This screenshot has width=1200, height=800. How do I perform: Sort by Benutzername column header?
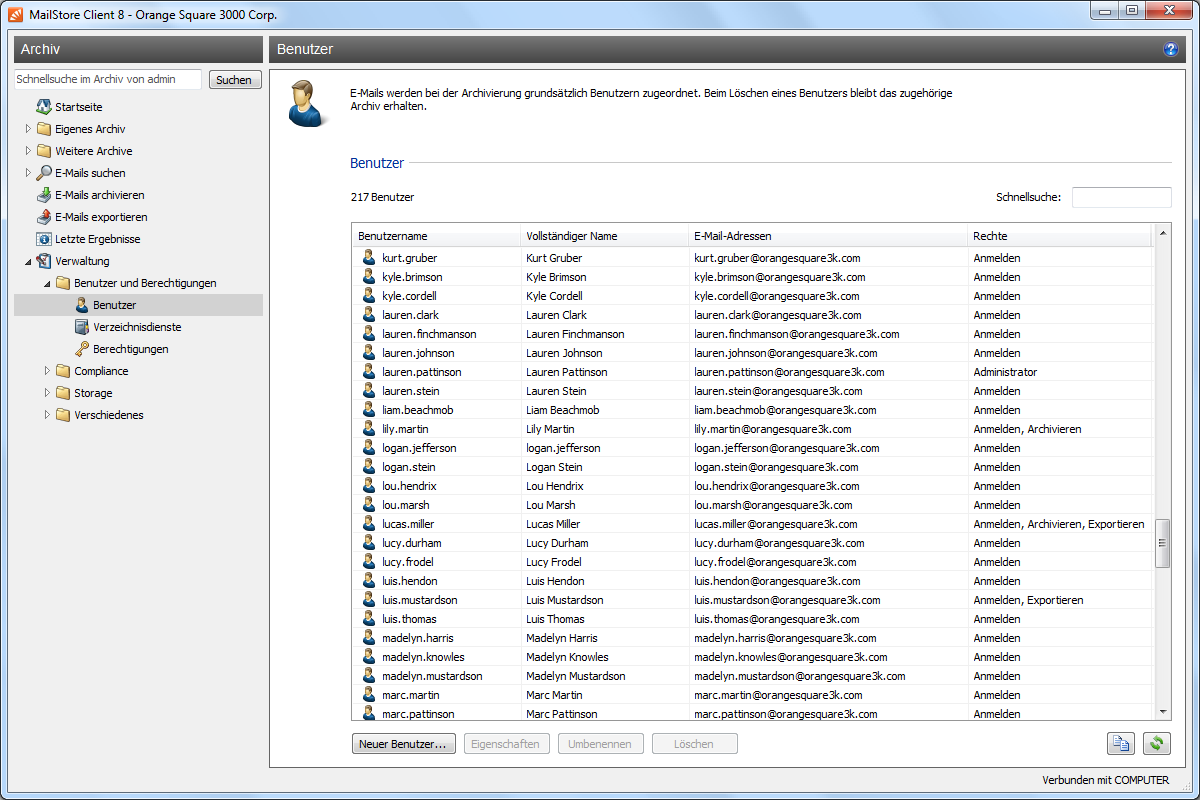click(x=393, y=236)
